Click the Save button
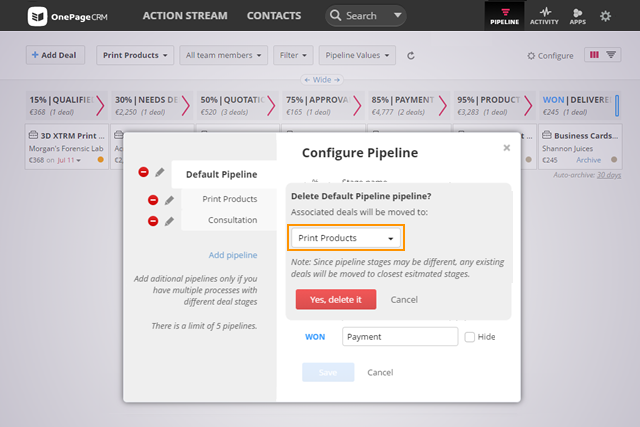 click(x=328, y=372)
